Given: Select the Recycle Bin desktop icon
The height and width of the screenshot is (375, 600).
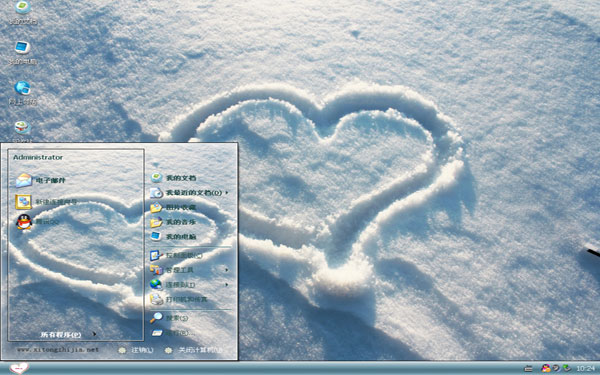Looking at the screenshot, I should [23, 130].
